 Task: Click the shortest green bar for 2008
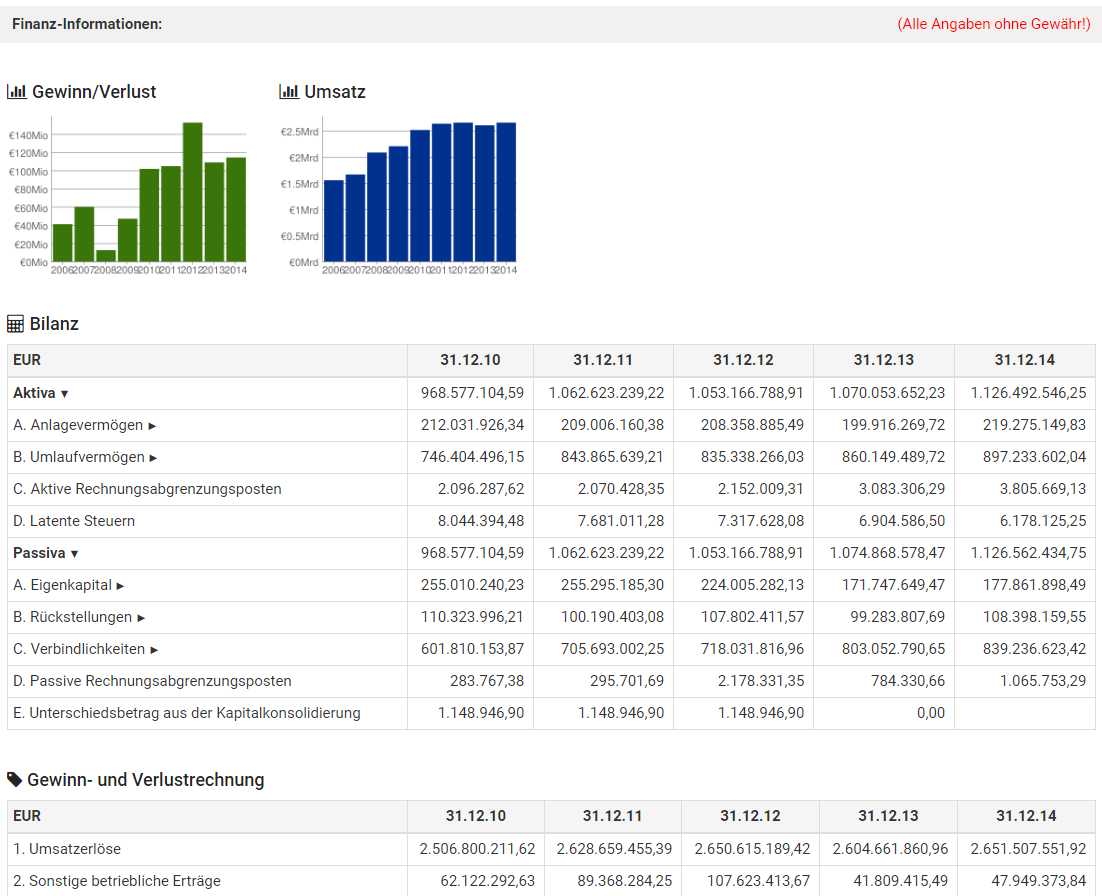coord(106,256)
